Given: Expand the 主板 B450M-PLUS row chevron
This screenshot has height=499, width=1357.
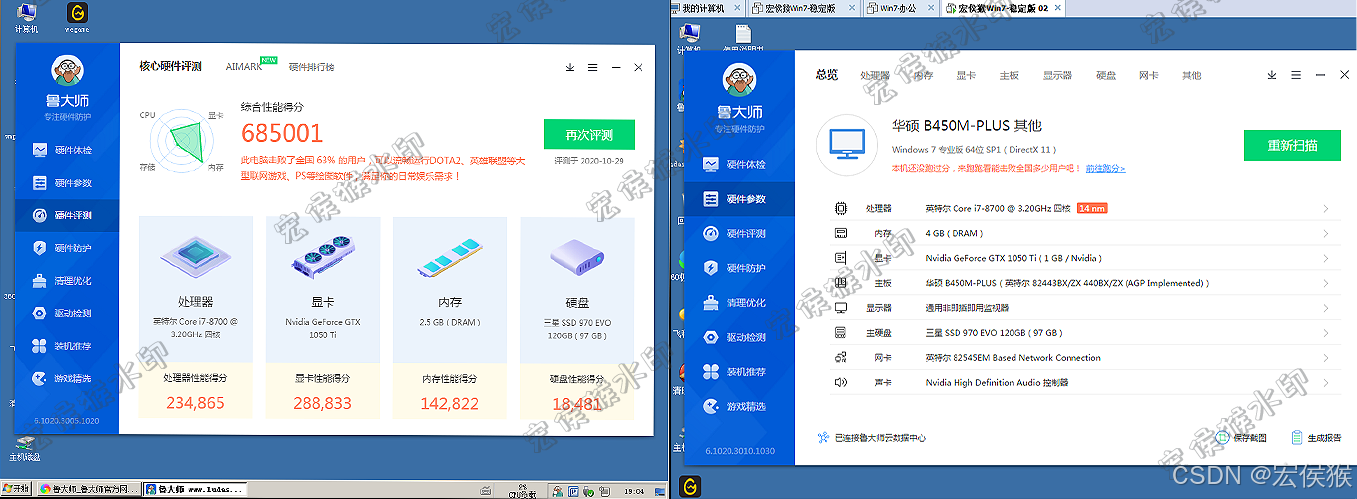Looking at the screenshot, I should [x=1326, y=283].
